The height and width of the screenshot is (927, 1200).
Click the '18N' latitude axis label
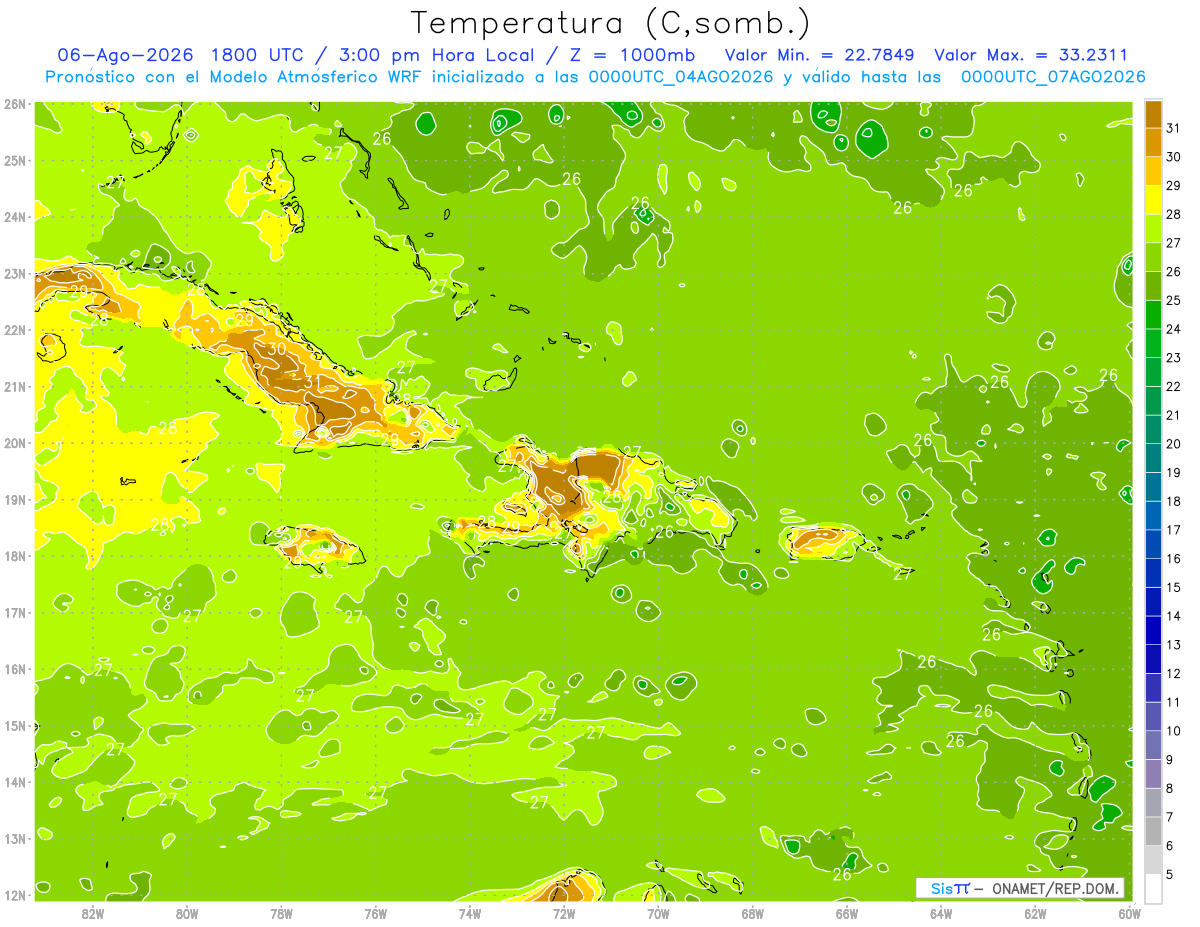14,556
